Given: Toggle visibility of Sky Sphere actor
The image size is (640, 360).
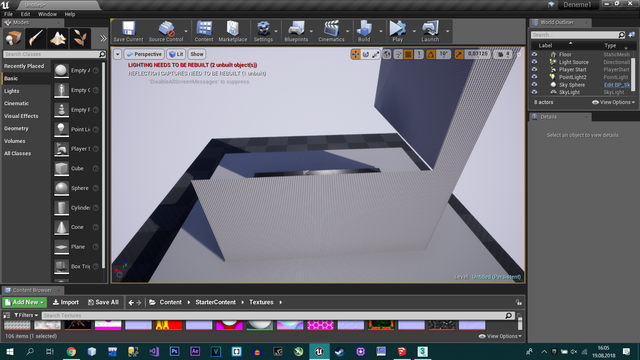Looking at the screenshot, I should 534,84.
